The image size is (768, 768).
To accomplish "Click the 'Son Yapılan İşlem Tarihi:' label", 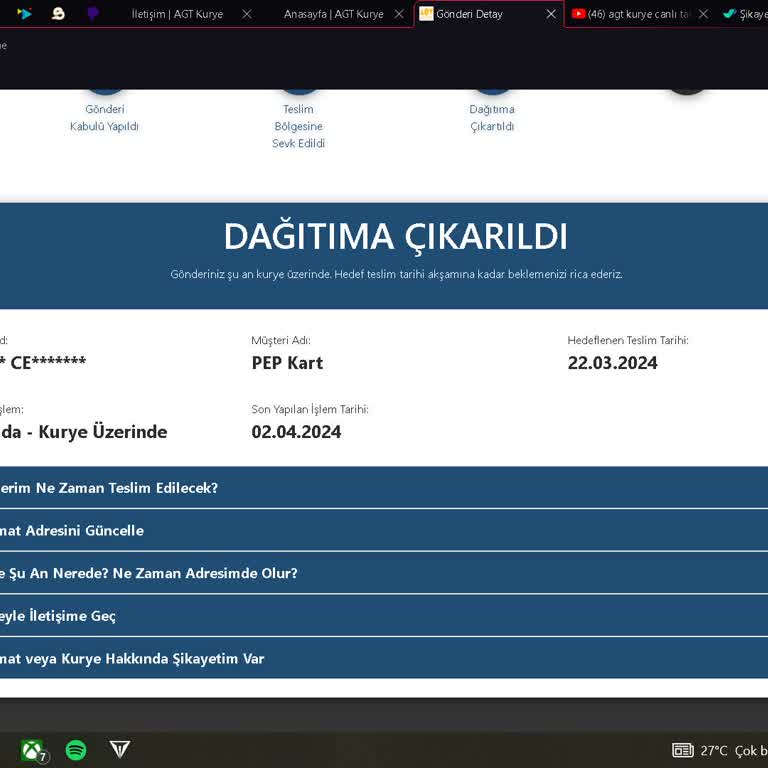I will pyautogui.click(x=310, y=409).
